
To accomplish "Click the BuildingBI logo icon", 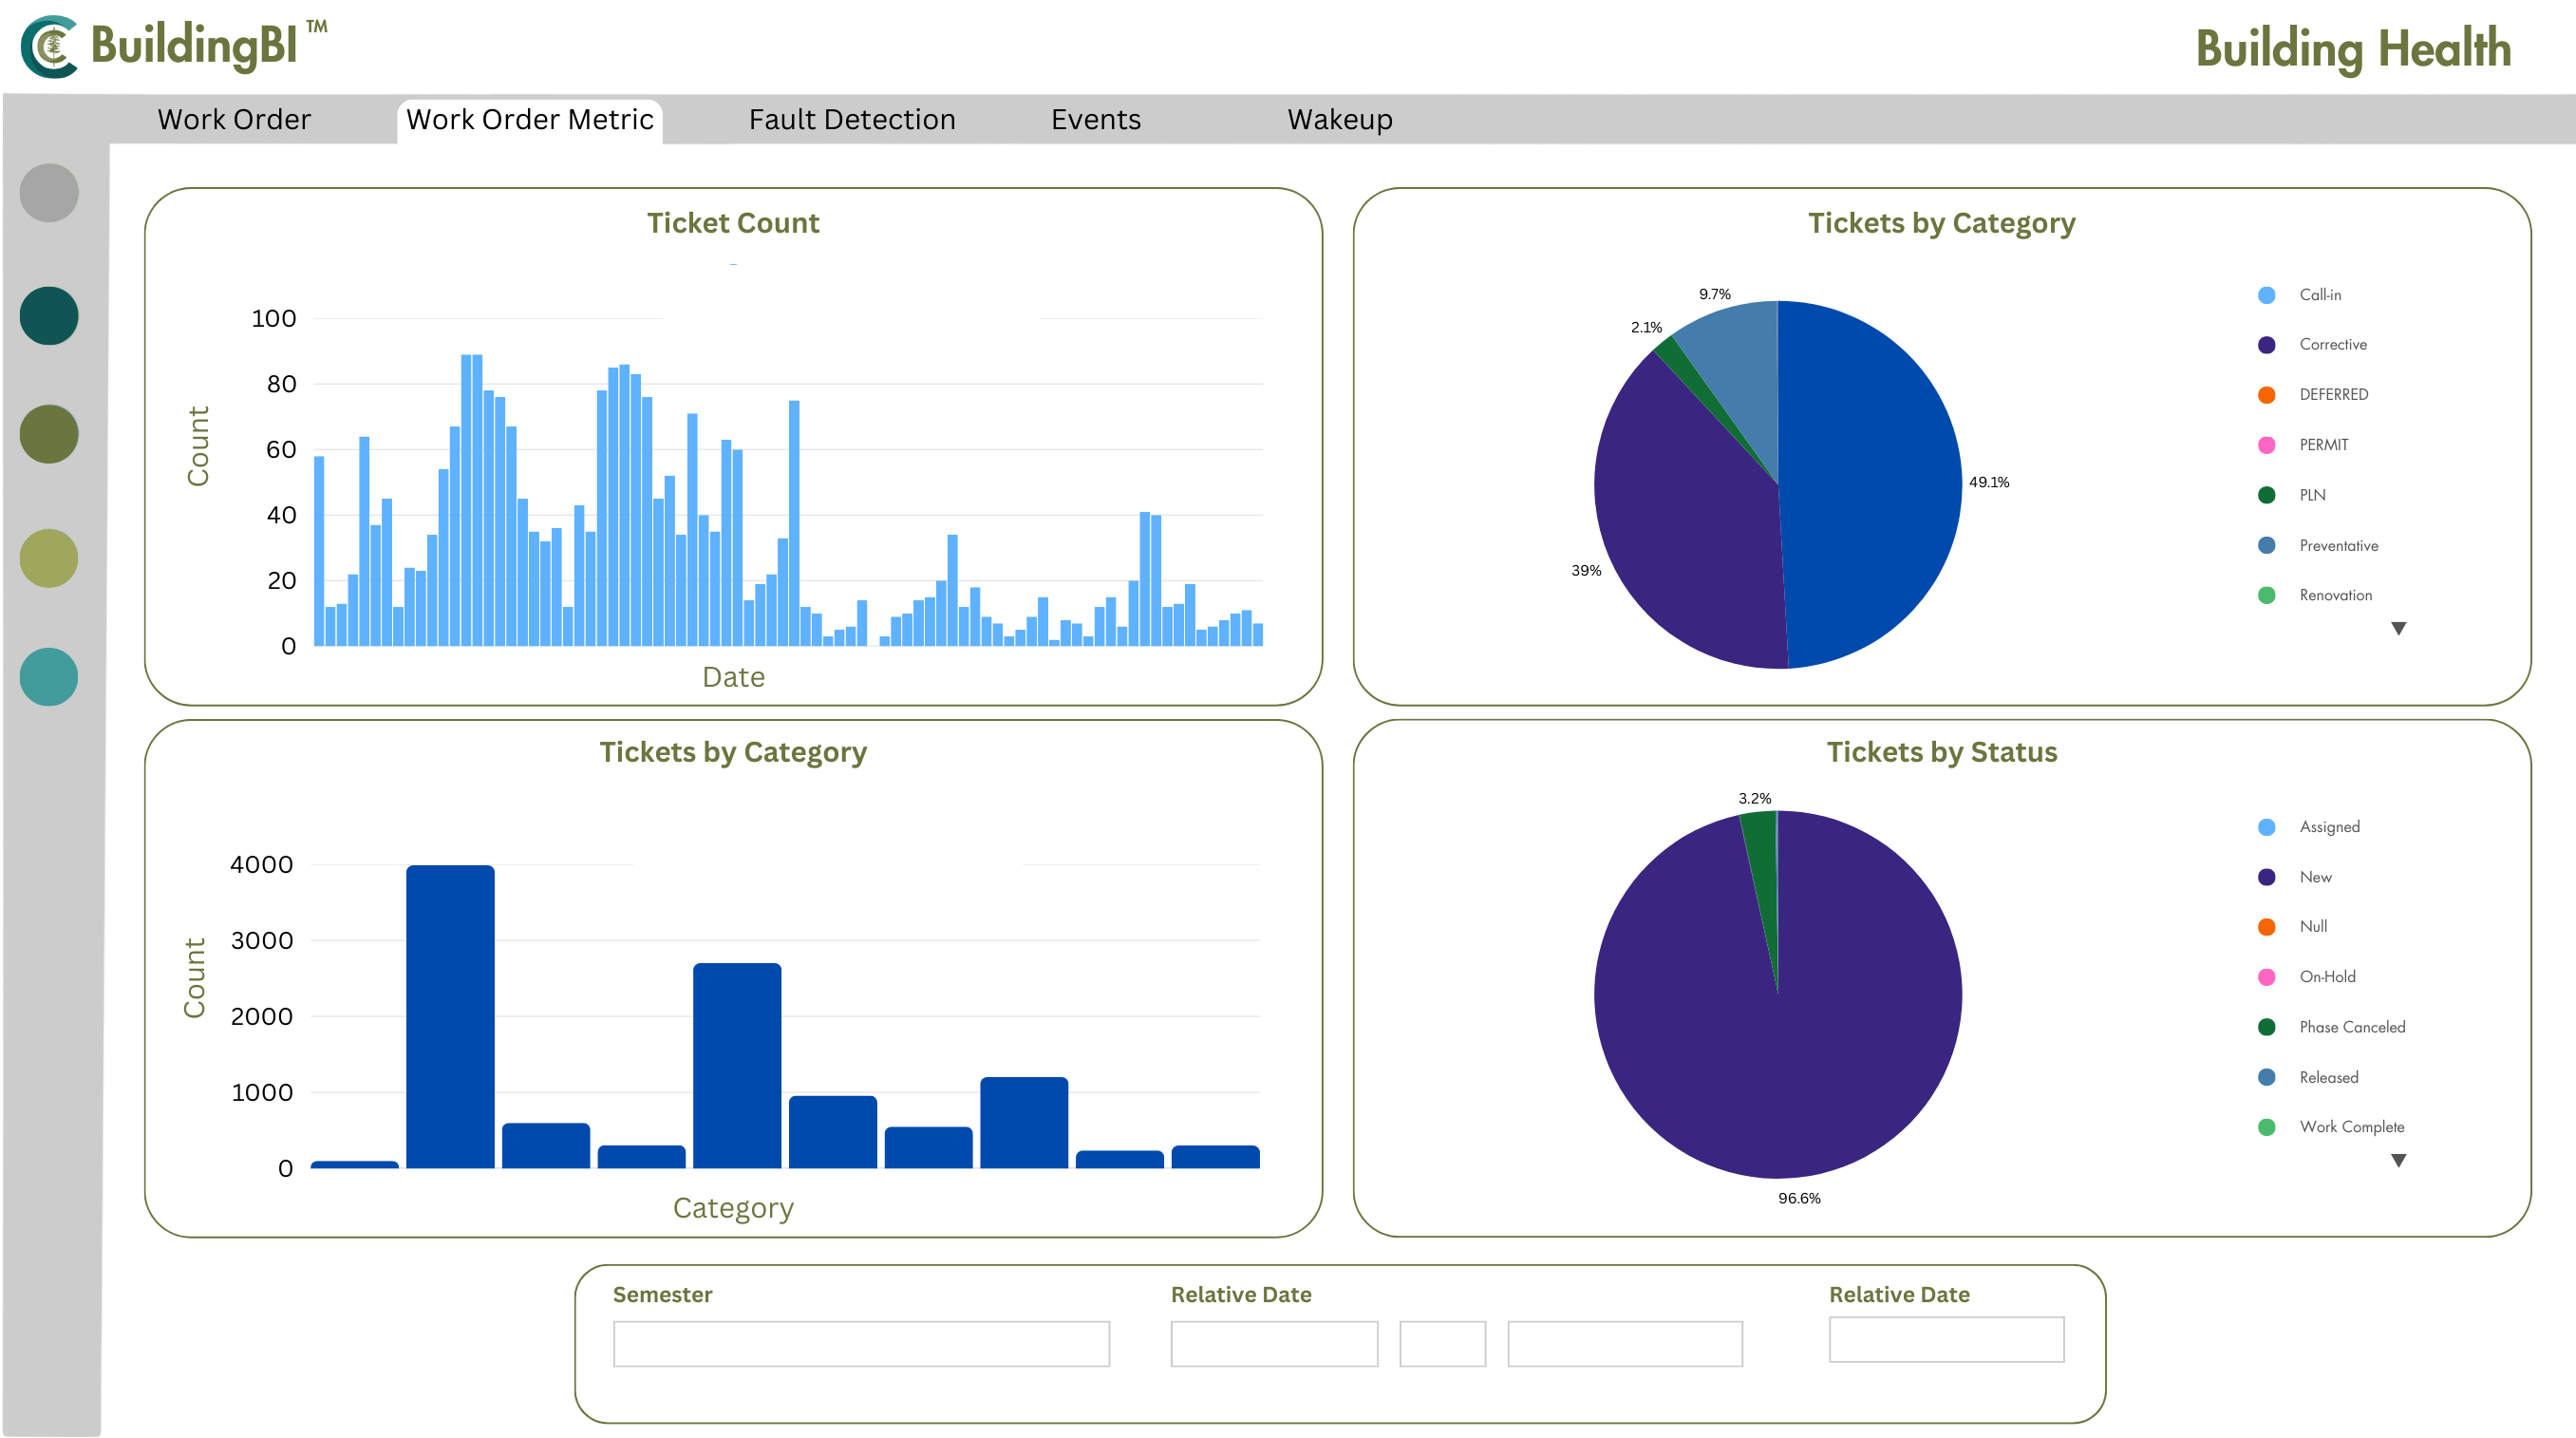I will [50, 46].
